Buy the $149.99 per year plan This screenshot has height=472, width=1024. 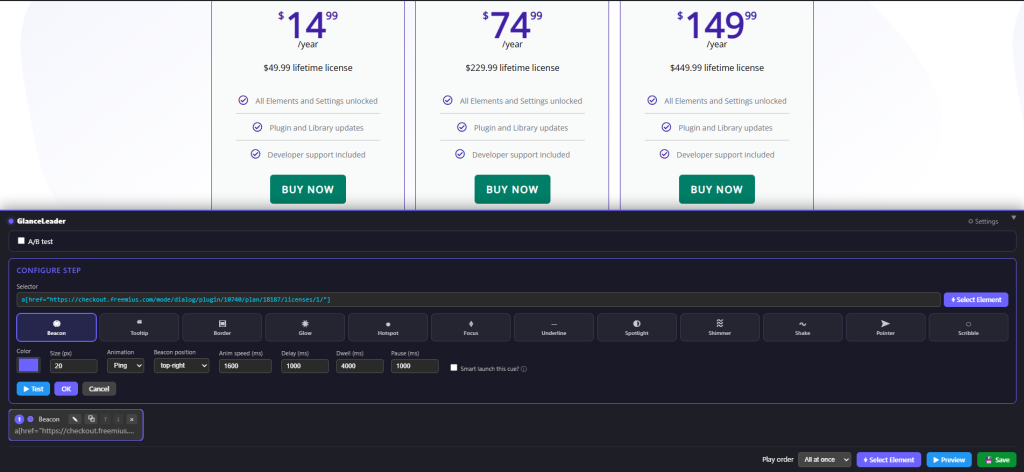716,189
